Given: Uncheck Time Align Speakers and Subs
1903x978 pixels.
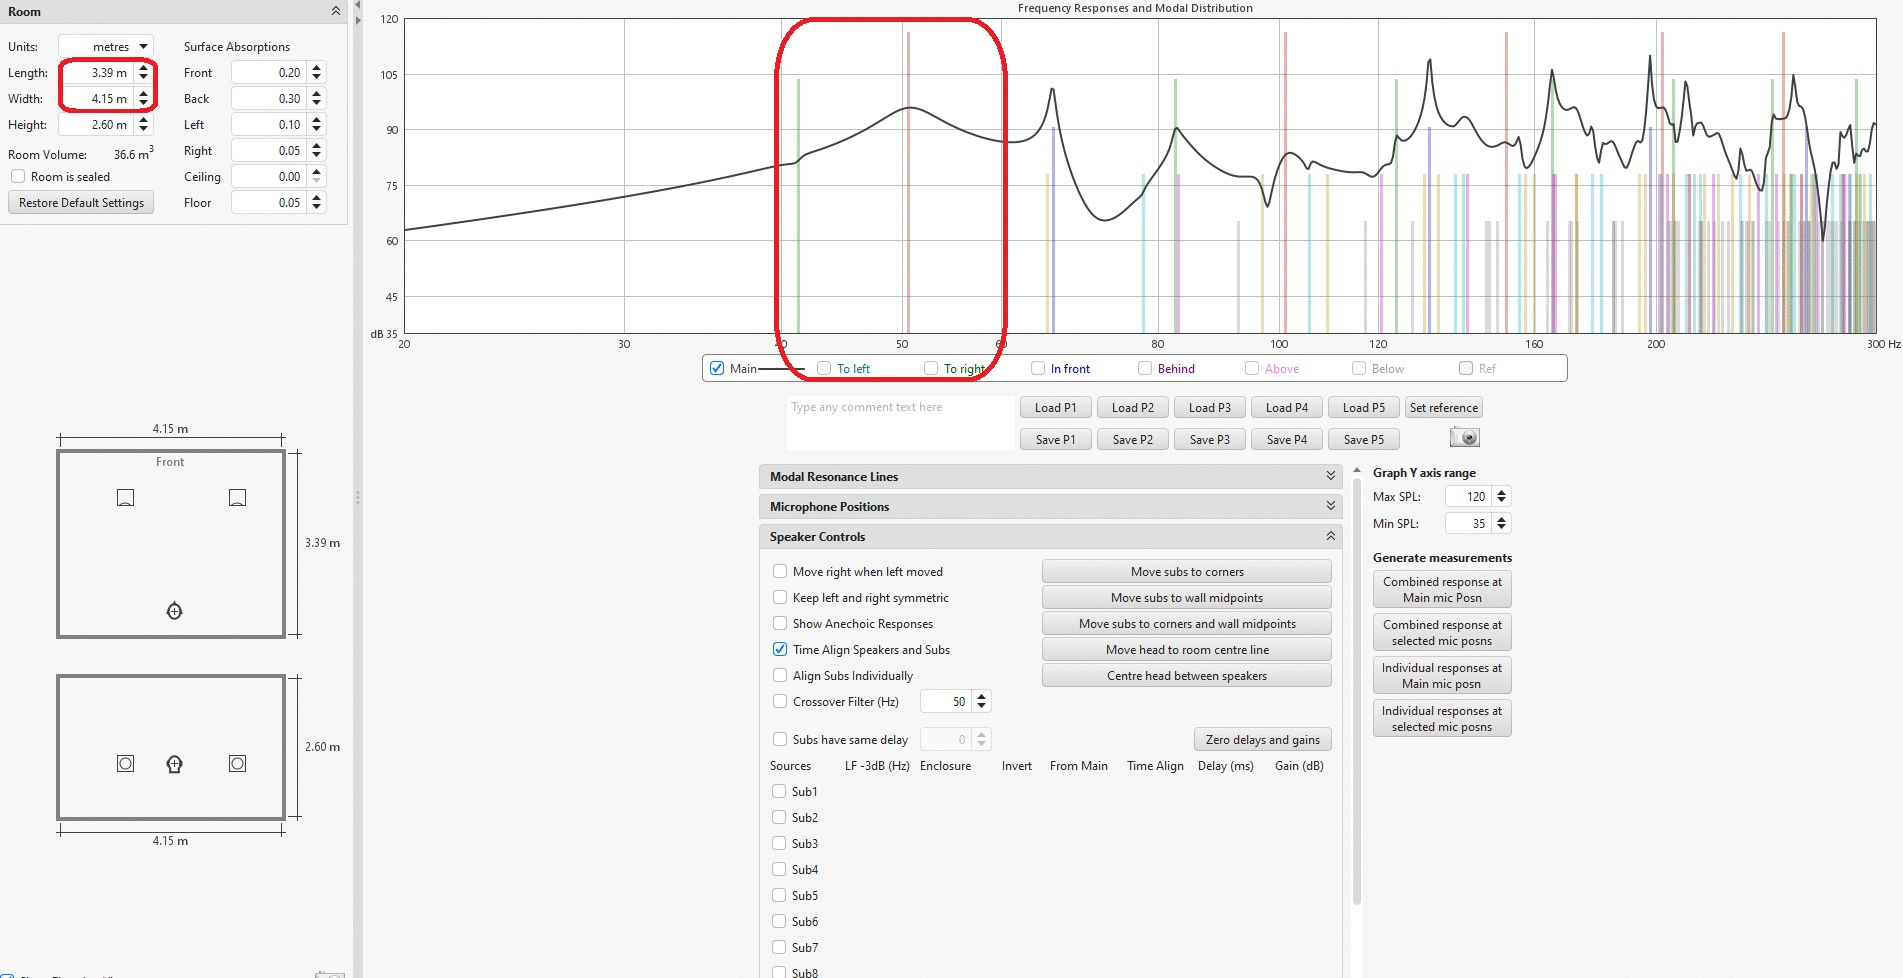Looking at the screenshot, I should [780, 650].
